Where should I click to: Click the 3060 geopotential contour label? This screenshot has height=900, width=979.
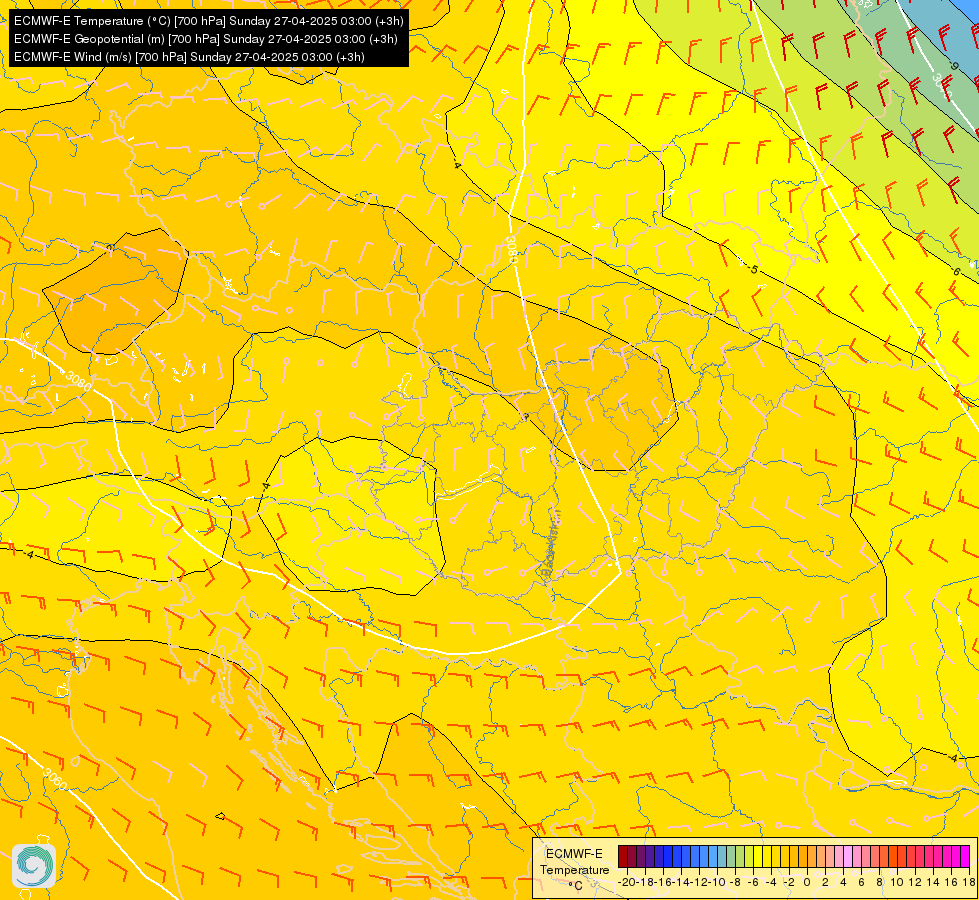55,778
